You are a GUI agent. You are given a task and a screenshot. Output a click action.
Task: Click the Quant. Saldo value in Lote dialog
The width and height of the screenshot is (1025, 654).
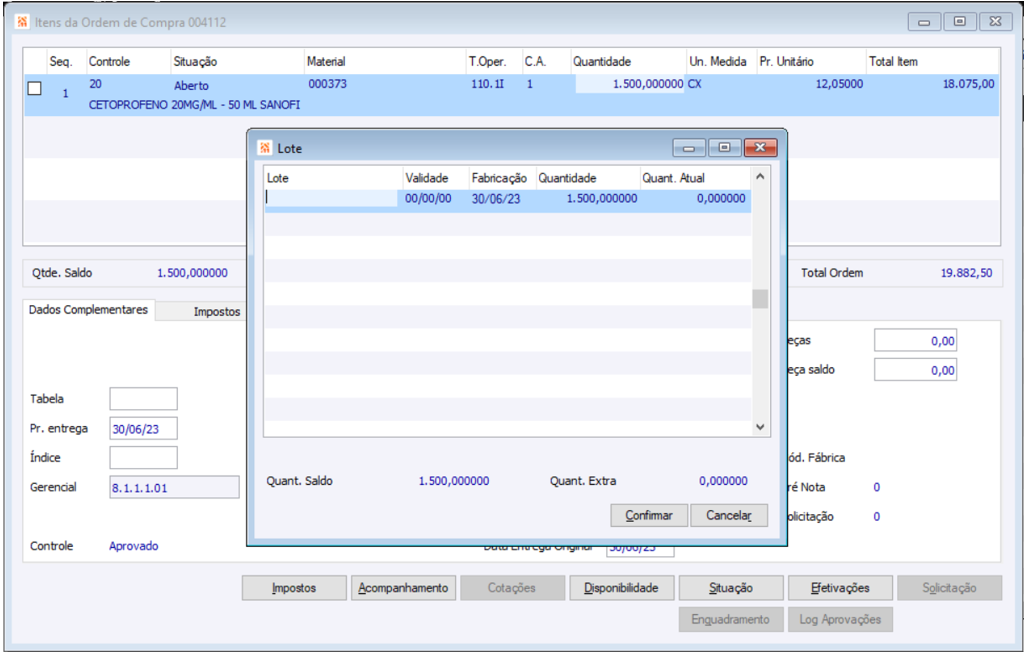point(454,481)
